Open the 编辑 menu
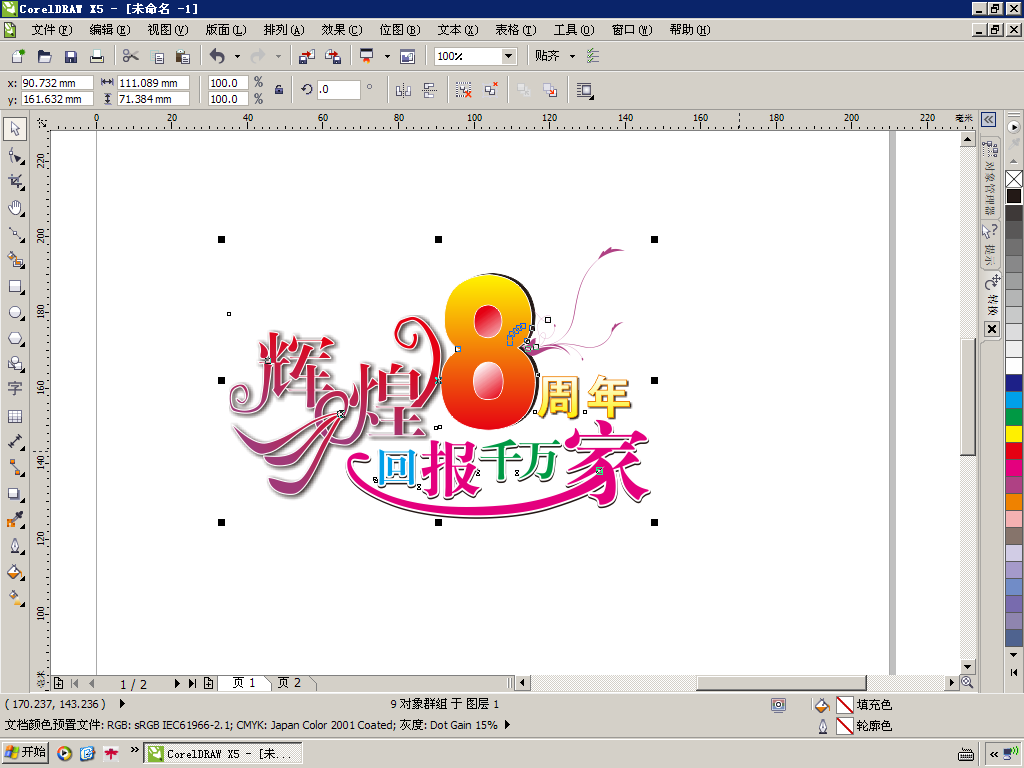The width and height of the screenshot is (1024, 768). pos(110,29)
